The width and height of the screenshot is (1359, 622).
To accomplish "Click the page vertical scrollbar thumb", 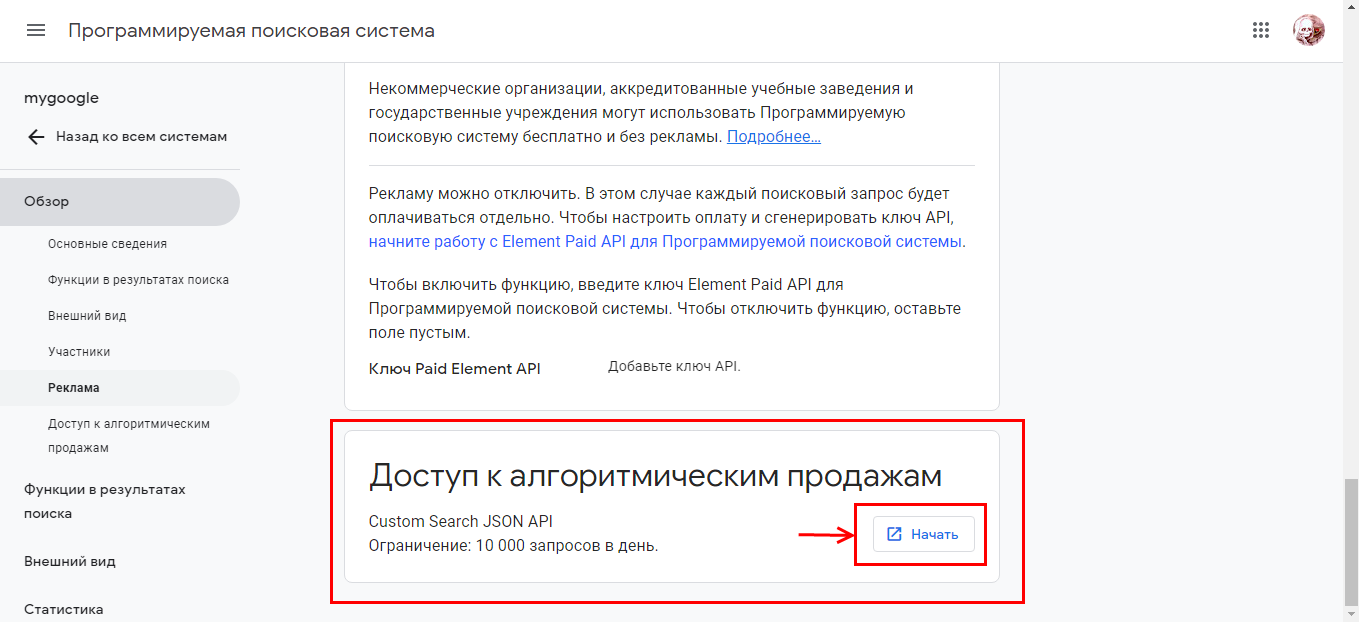I will 1350,540.
